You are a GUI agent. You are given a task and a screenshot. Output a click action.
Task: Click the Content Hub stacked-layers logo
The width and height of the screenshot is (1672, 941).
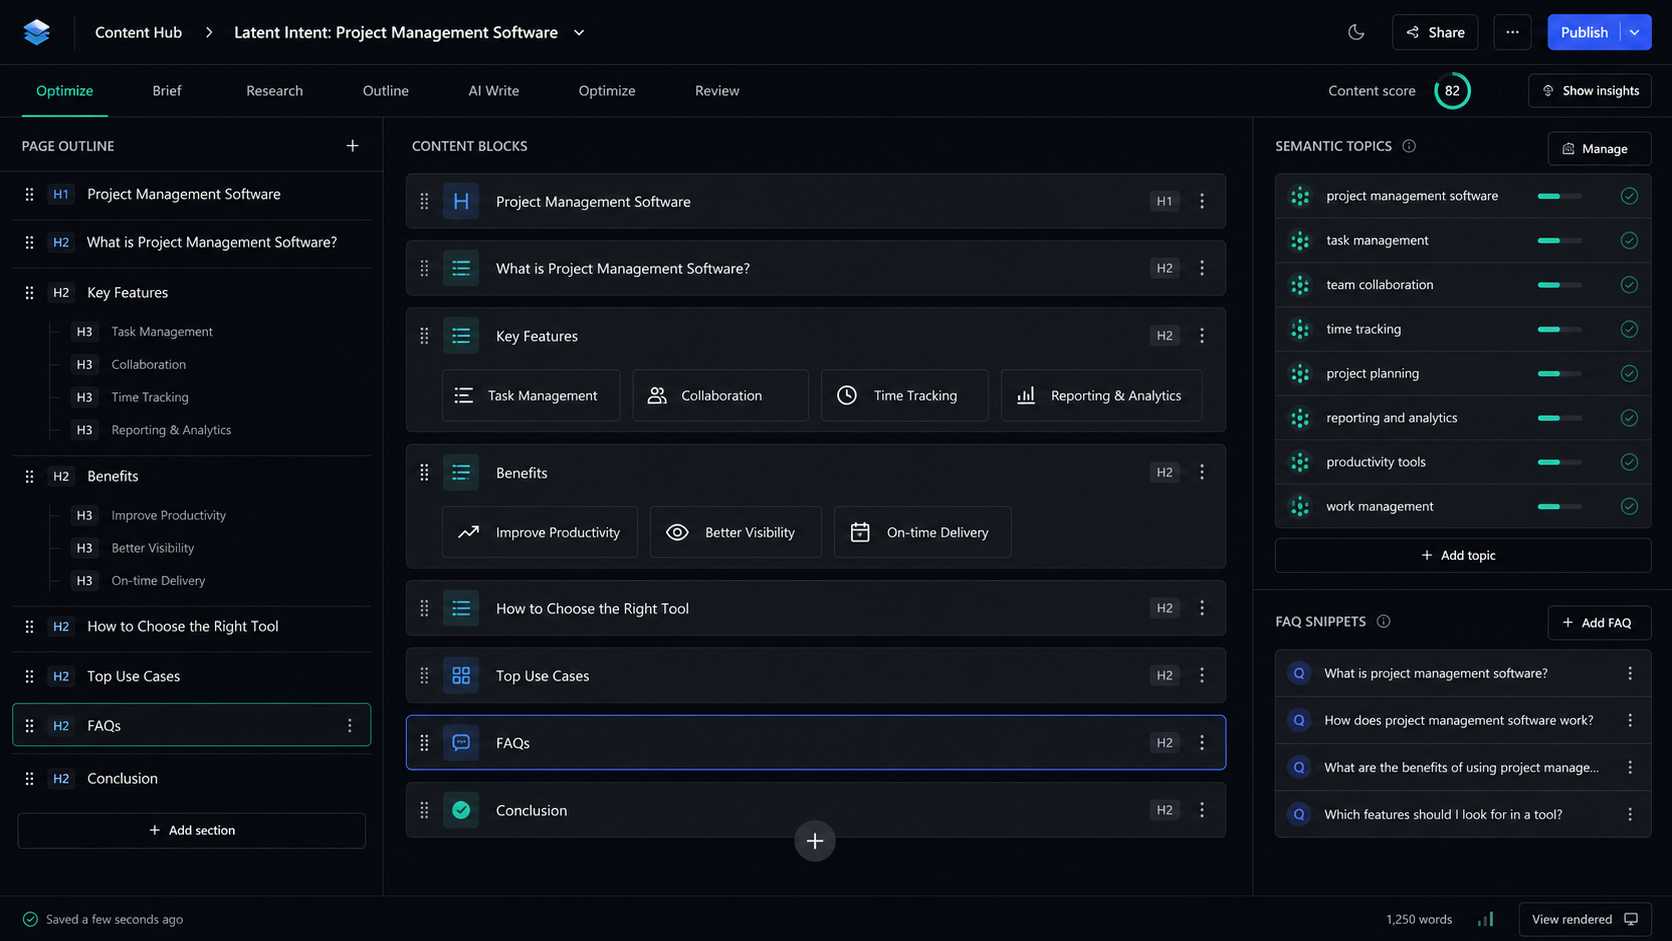coord(37,32)
